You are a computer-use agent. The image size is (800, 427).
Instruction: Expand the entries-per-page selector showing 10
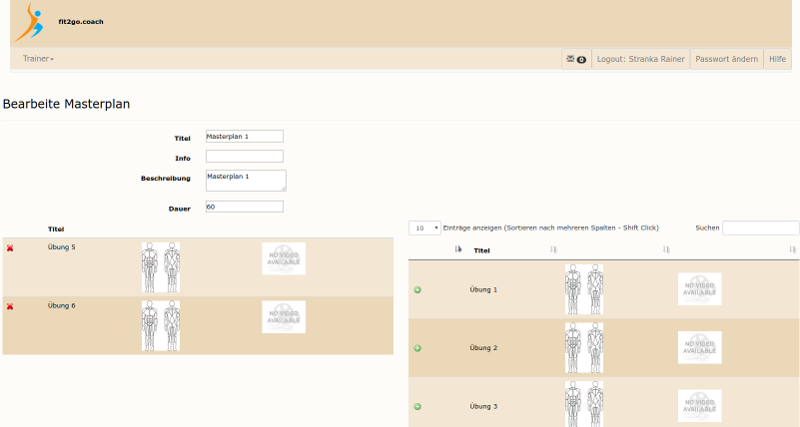point(424,228)
